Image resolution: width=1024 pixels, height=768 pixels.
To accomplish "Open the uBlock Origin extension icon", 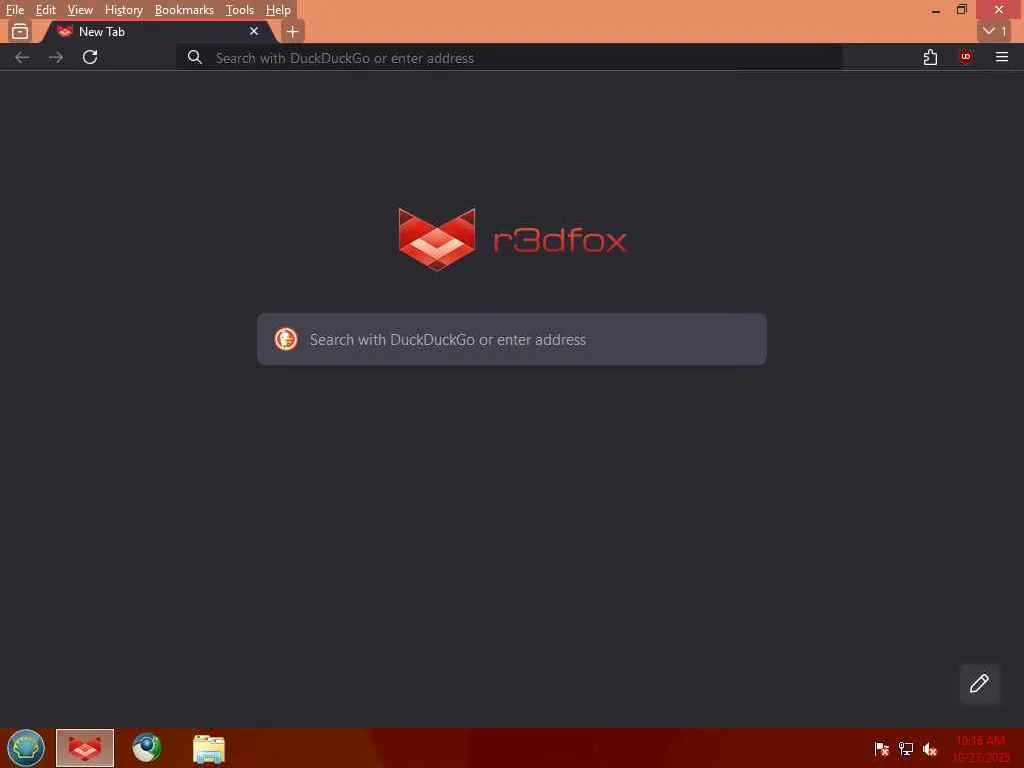I will coord(965,57).
